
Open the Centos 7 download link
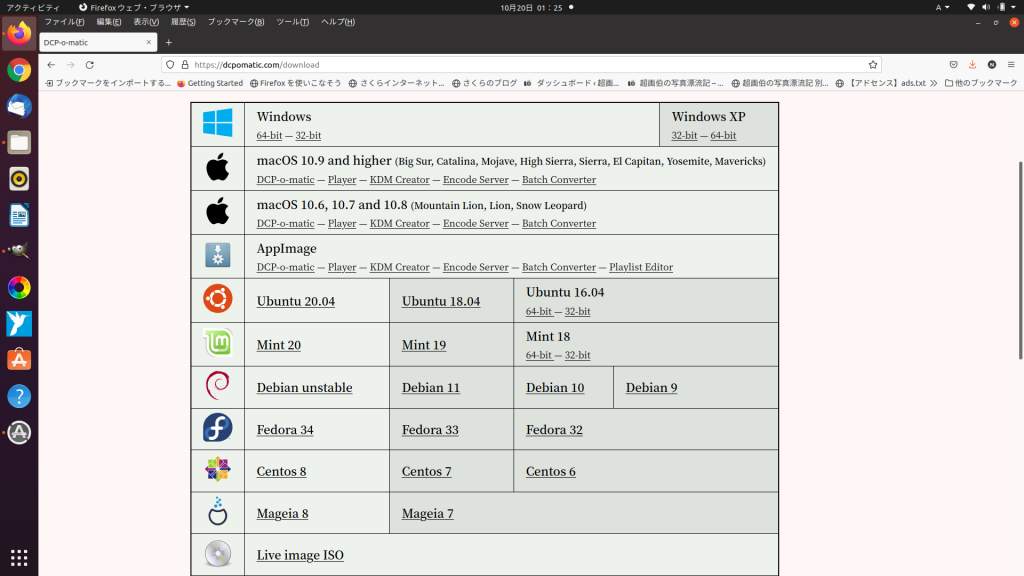(x=426, y=472)
